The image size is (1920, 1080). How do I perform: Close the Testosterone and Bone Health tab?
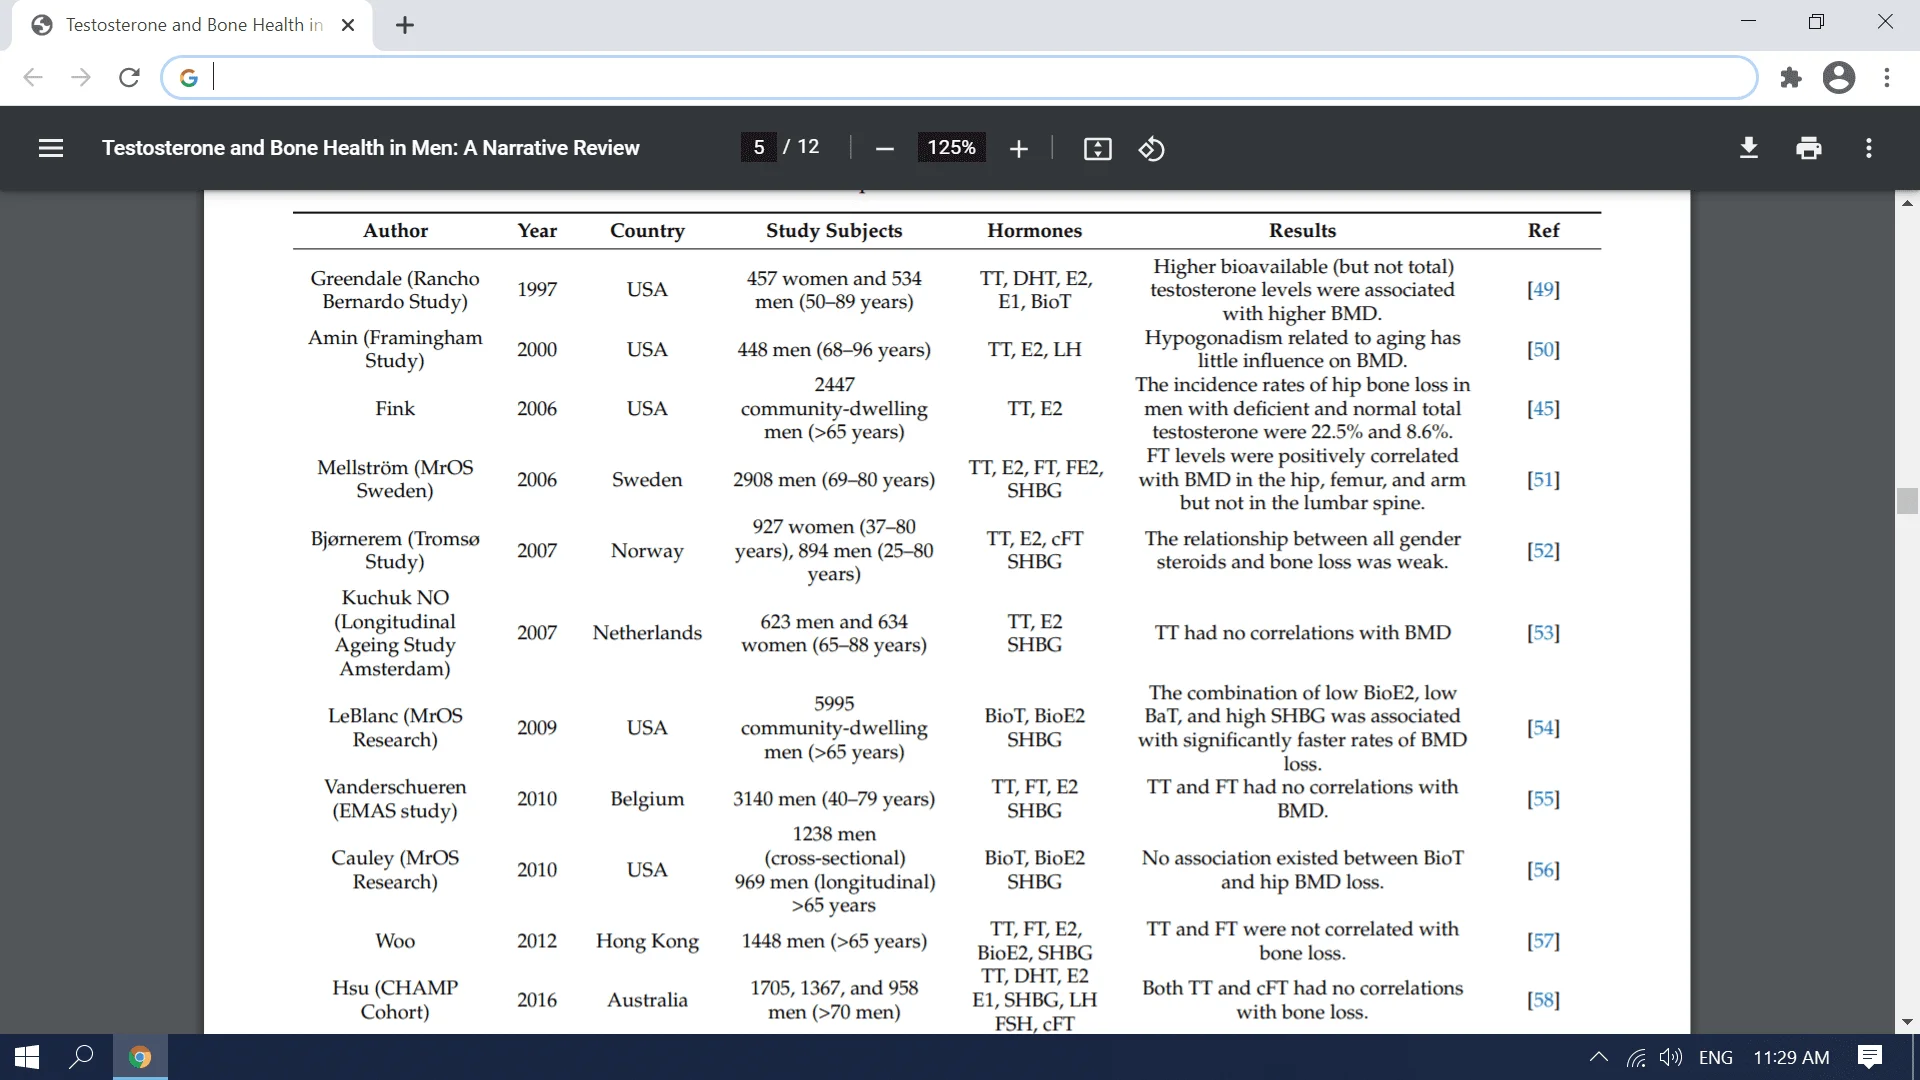pos(348,25)
